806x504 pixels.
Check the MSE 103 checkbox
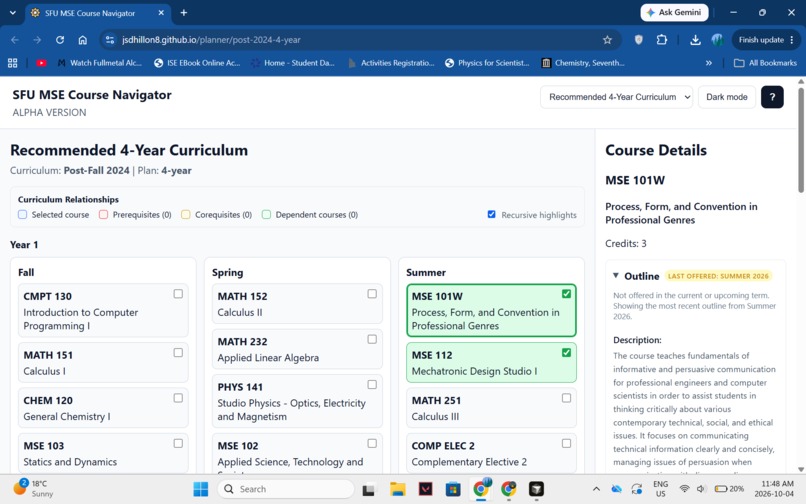tap(178, 443)
